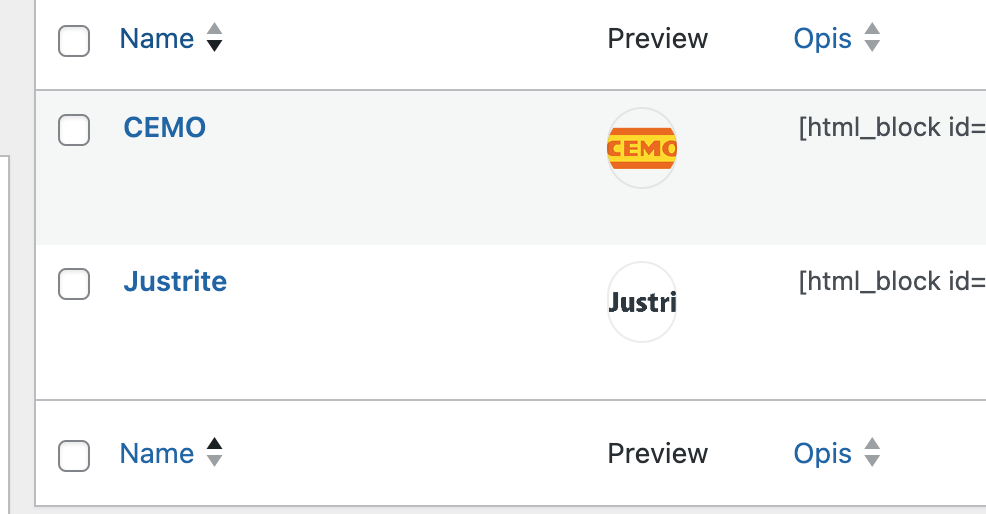Tick the checkbox for the Justrite row
Screen dimensions: 986x514
point(74,283)
